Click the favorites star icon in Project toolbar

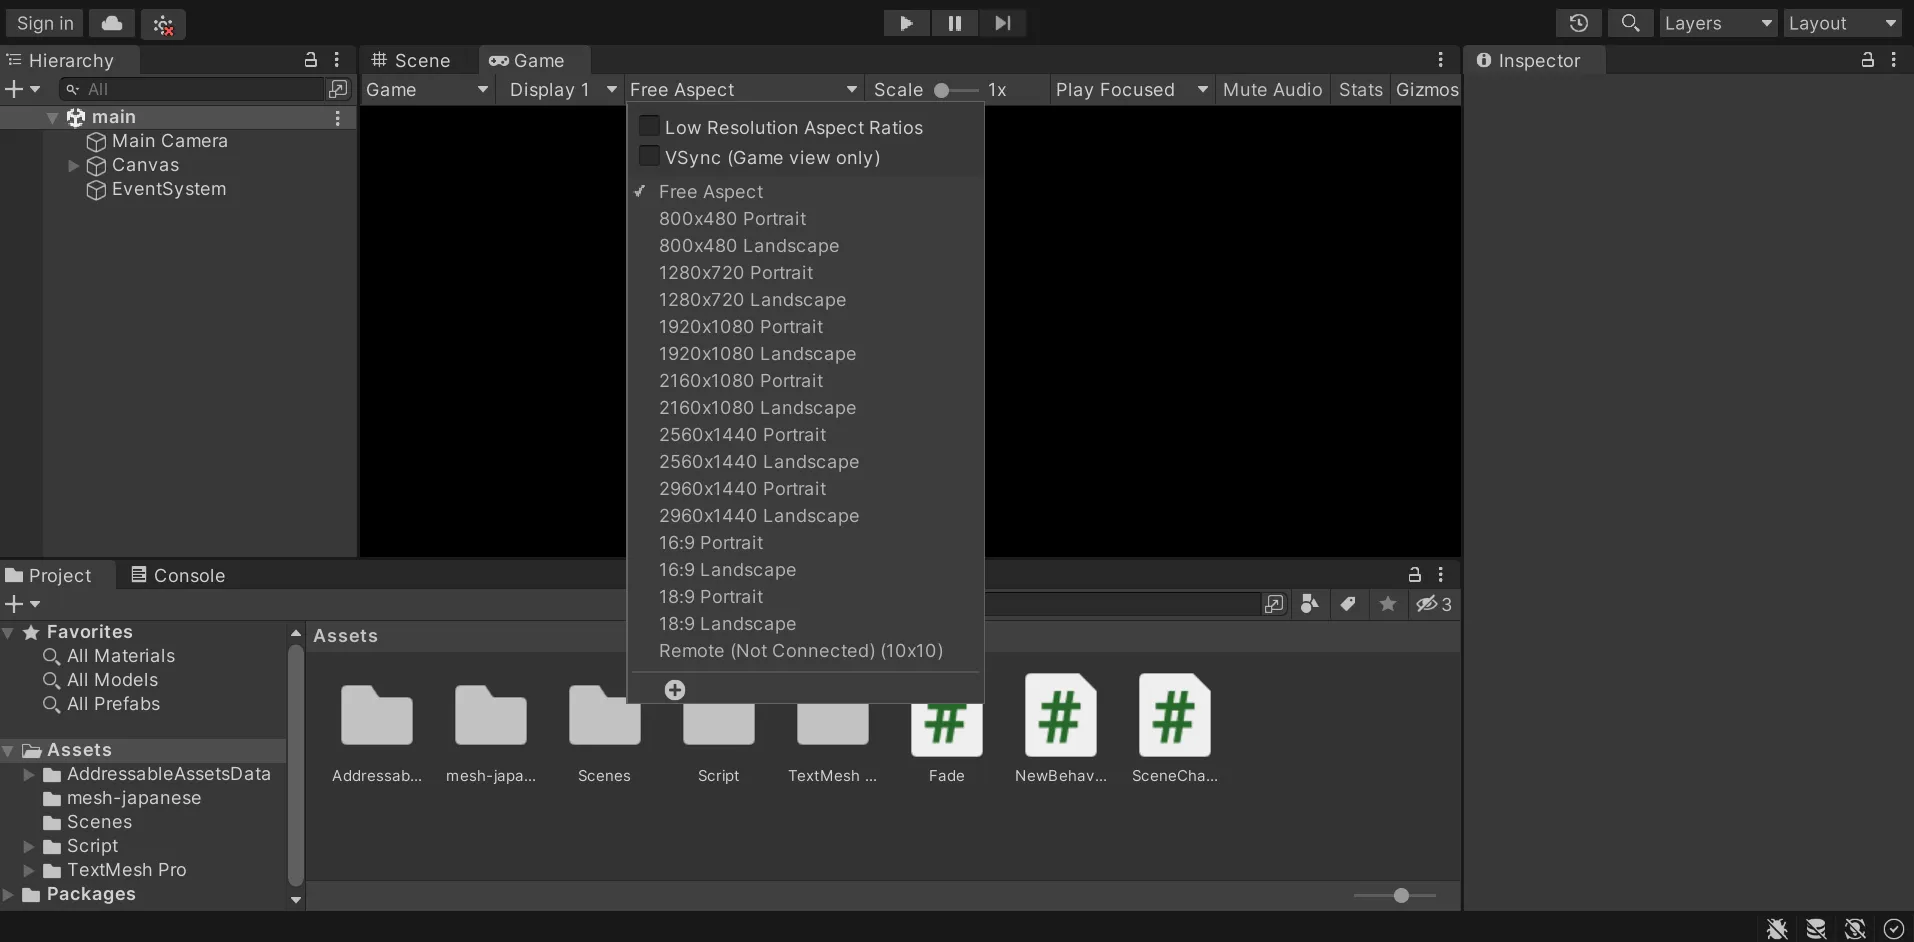point(1387,604)
